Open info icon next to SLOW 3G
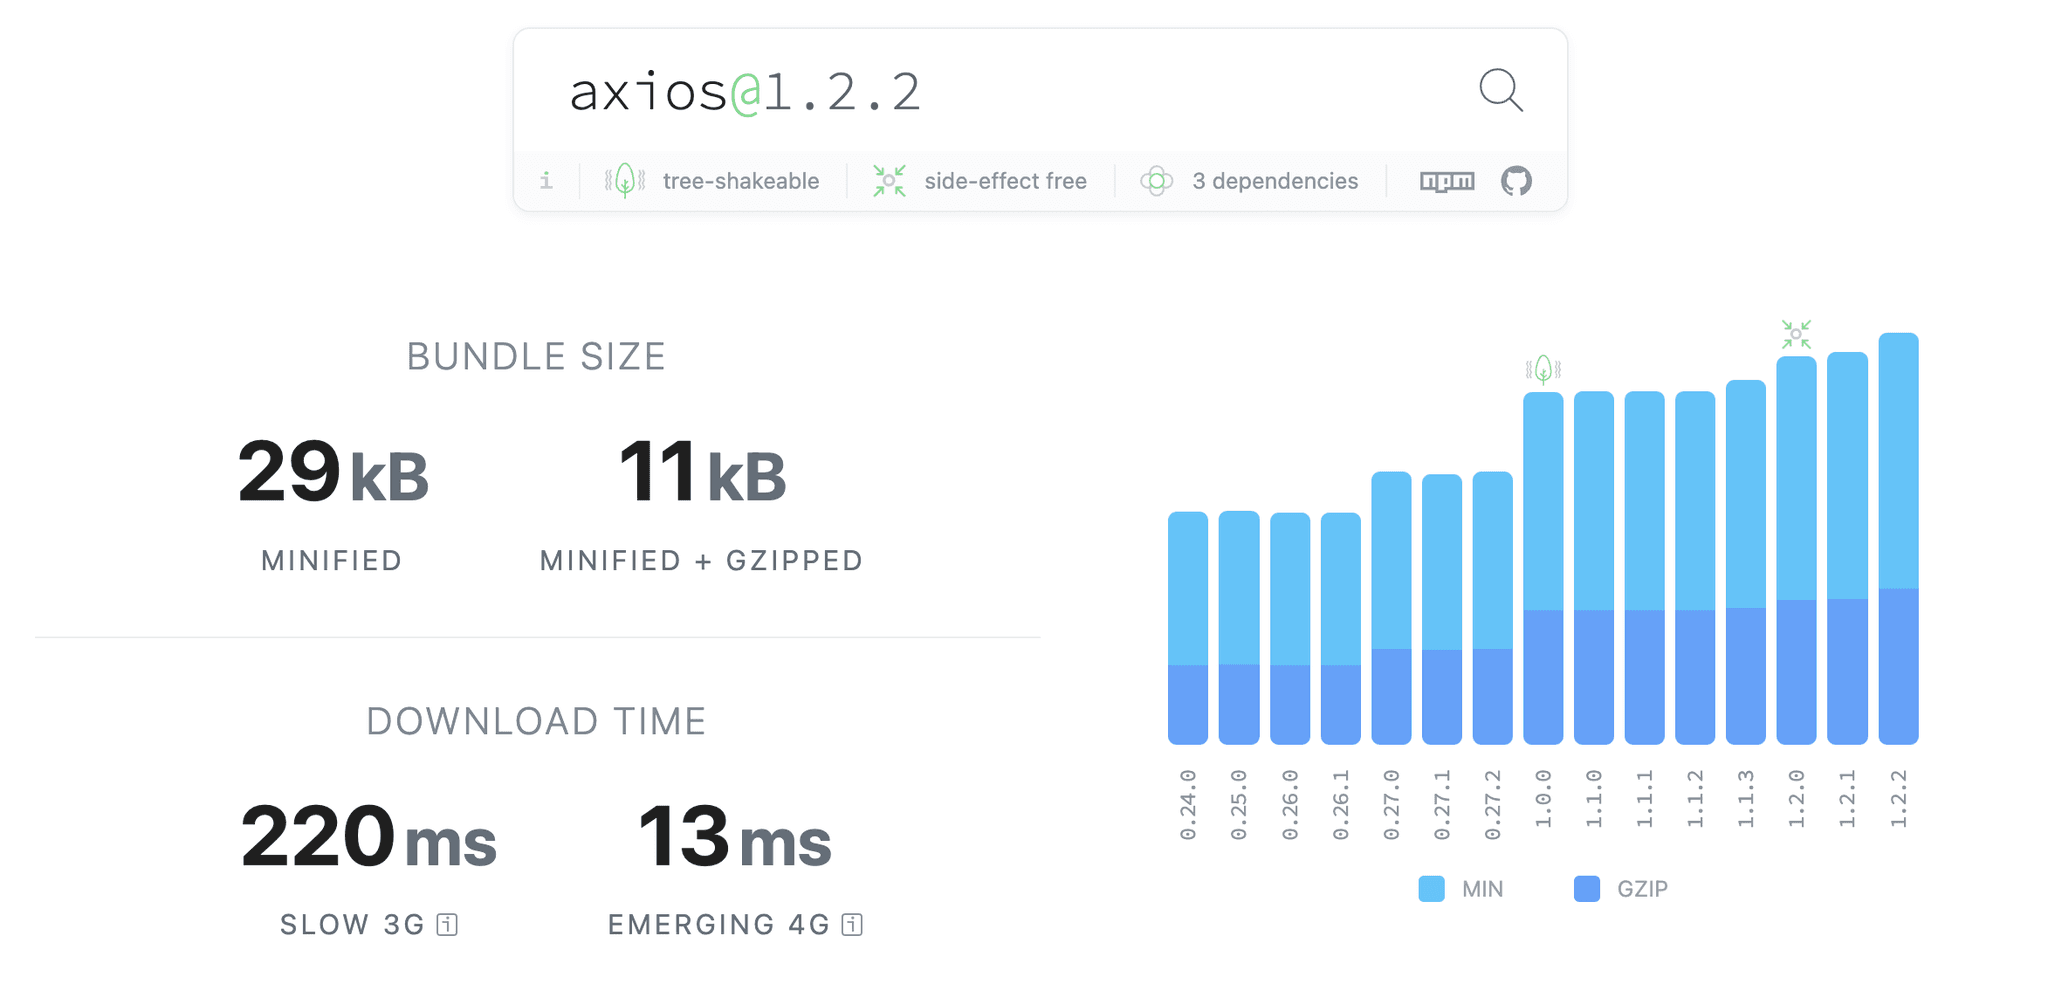Screen dimensions: 2048x992 [448, 925]
